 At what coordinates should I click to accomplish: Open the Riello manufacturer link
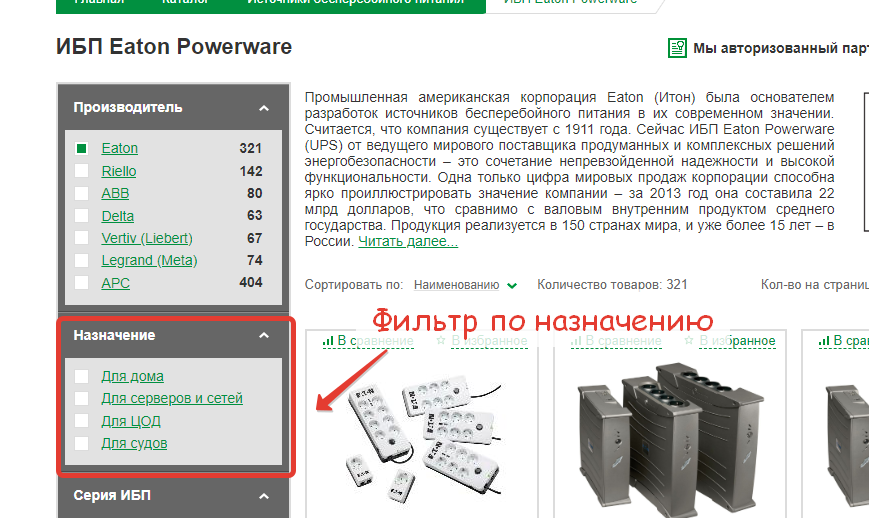pyautogui.click(x=119, y=171)
